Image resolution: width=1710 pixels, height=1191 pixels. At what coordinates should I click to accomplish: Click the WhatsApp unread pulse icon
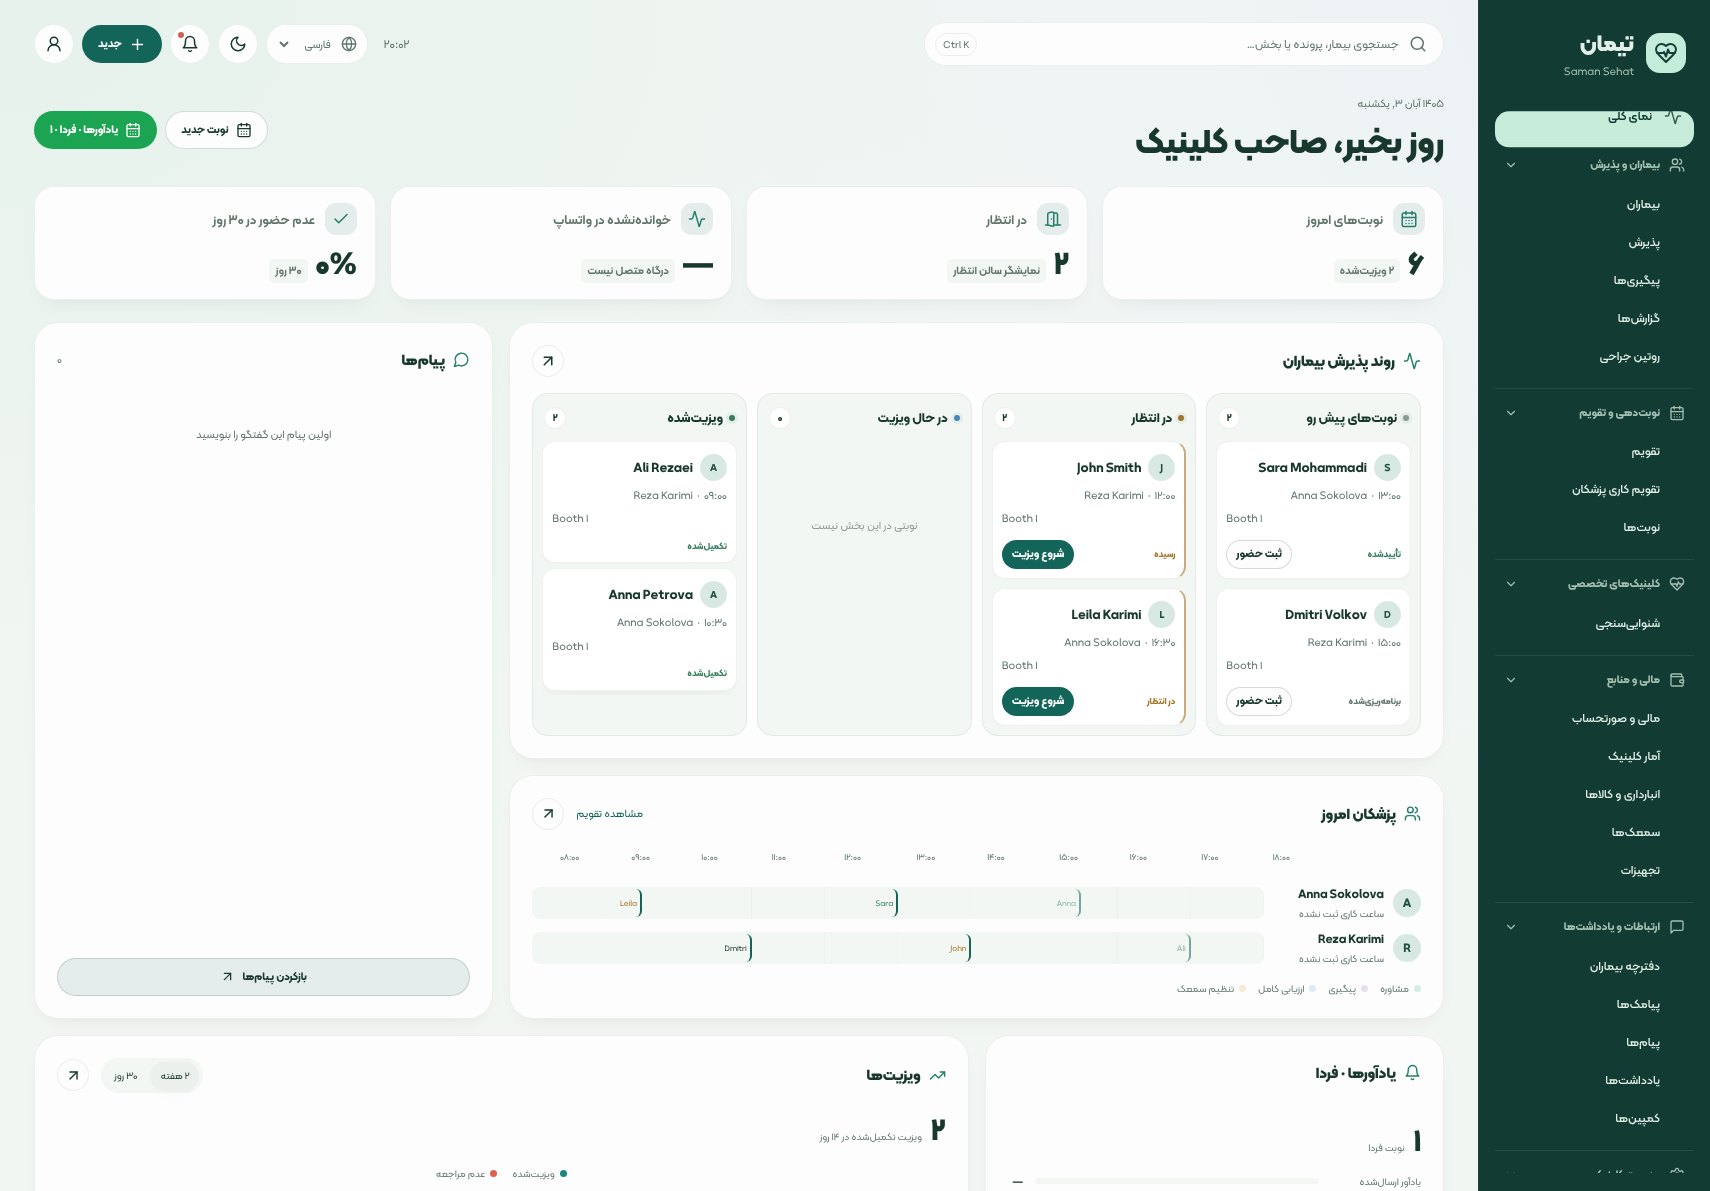click(x=697, y=219)
